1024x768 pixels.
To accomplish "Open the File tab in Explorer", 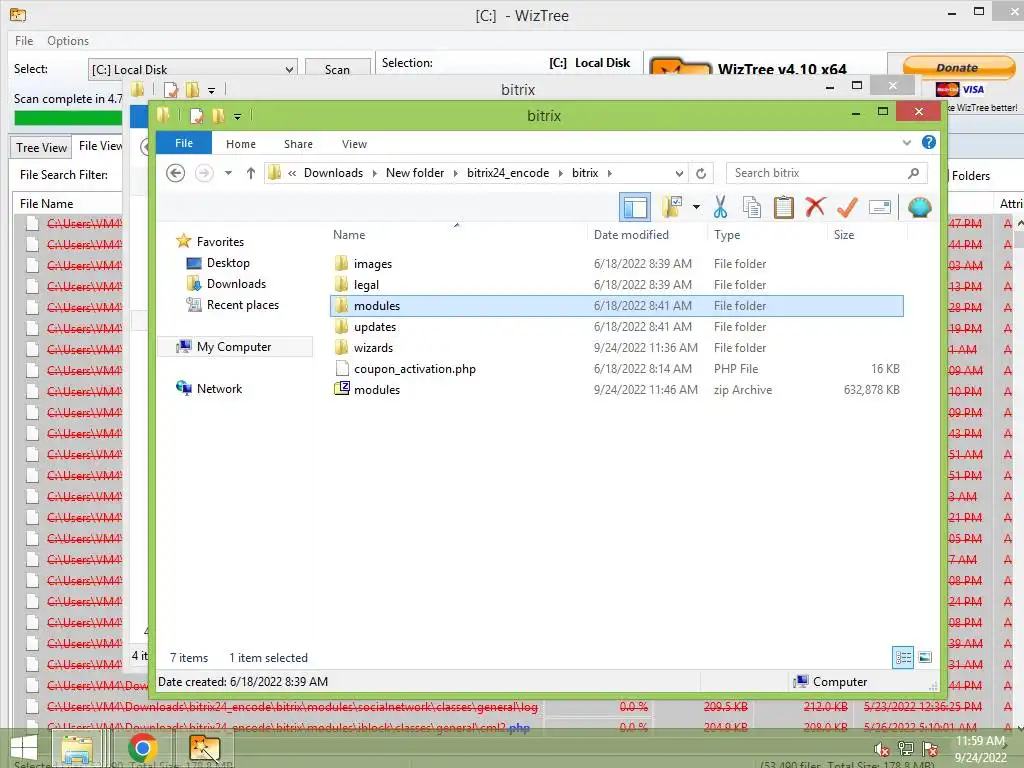I will [x=184, y=143].
